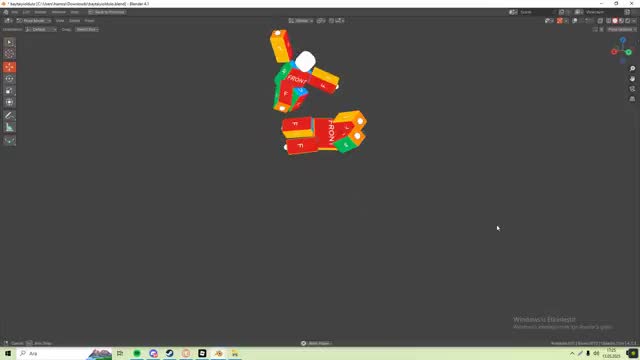Open the Select menu in viewport header
640x360 pixels.
74,20
